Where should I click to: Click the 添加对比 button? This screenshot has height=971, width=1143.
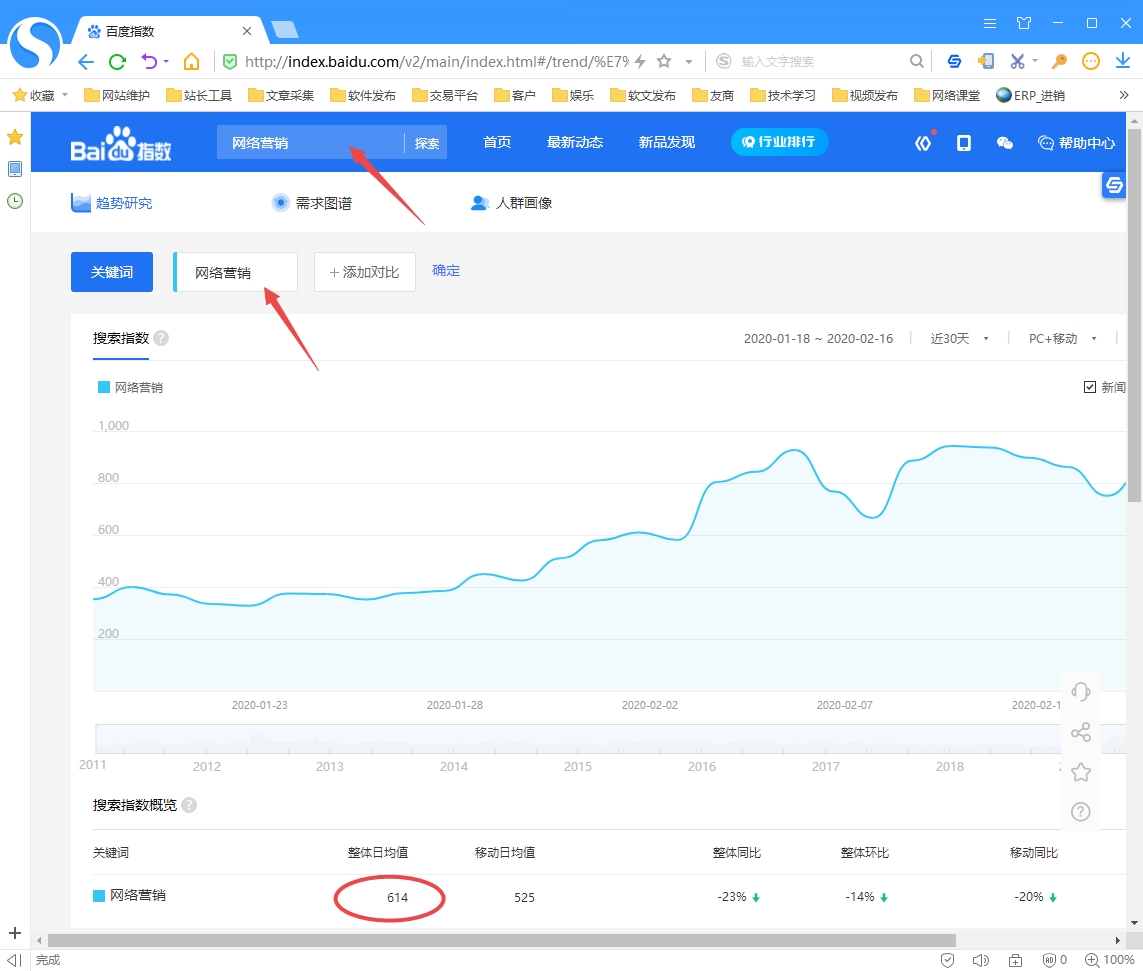coord(364,272)
